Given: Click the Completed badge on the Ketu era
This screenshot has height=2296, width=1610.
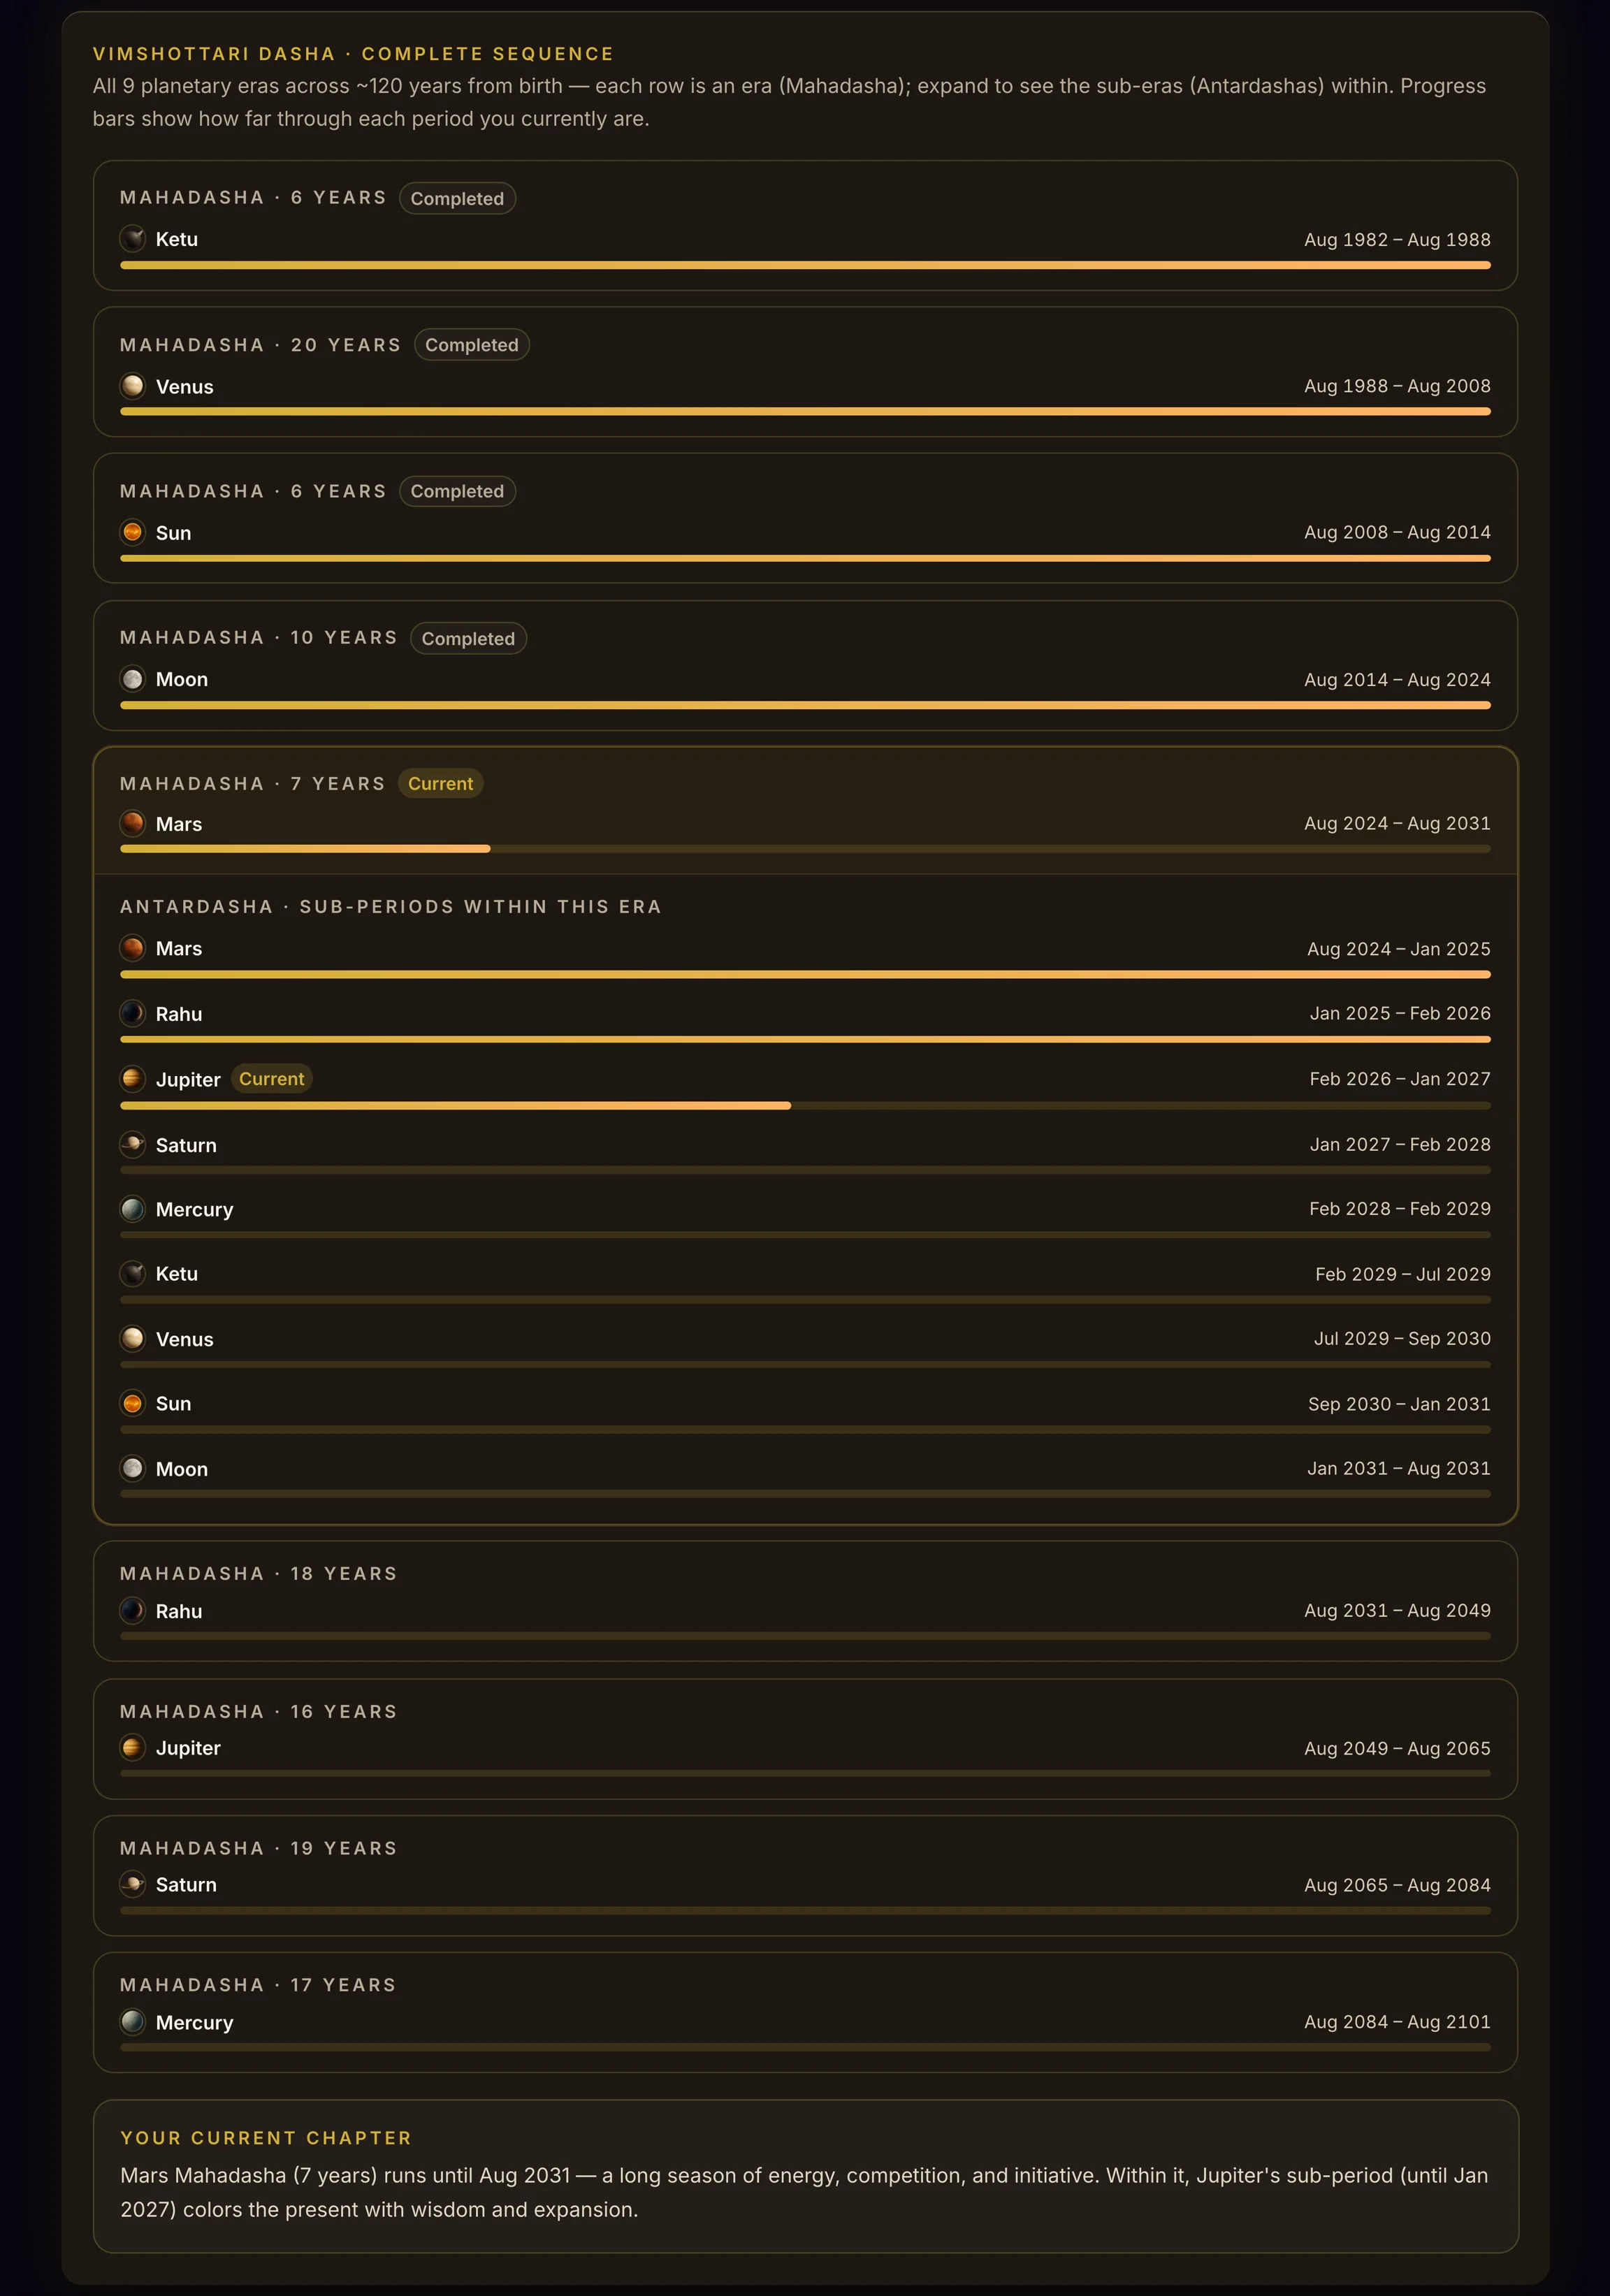Looking at the screenshot, I should [x=457, y=198].
